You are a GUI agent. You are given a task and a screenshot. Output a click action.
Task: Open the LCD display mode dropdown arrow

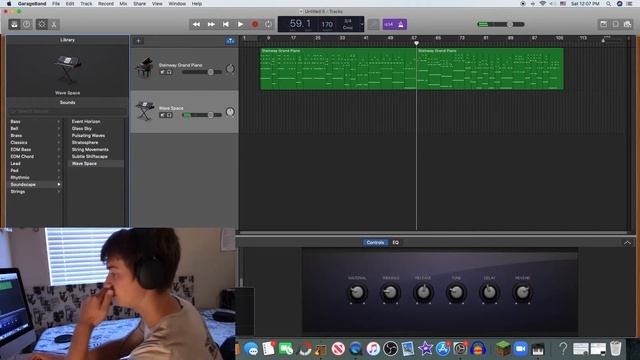362,24
